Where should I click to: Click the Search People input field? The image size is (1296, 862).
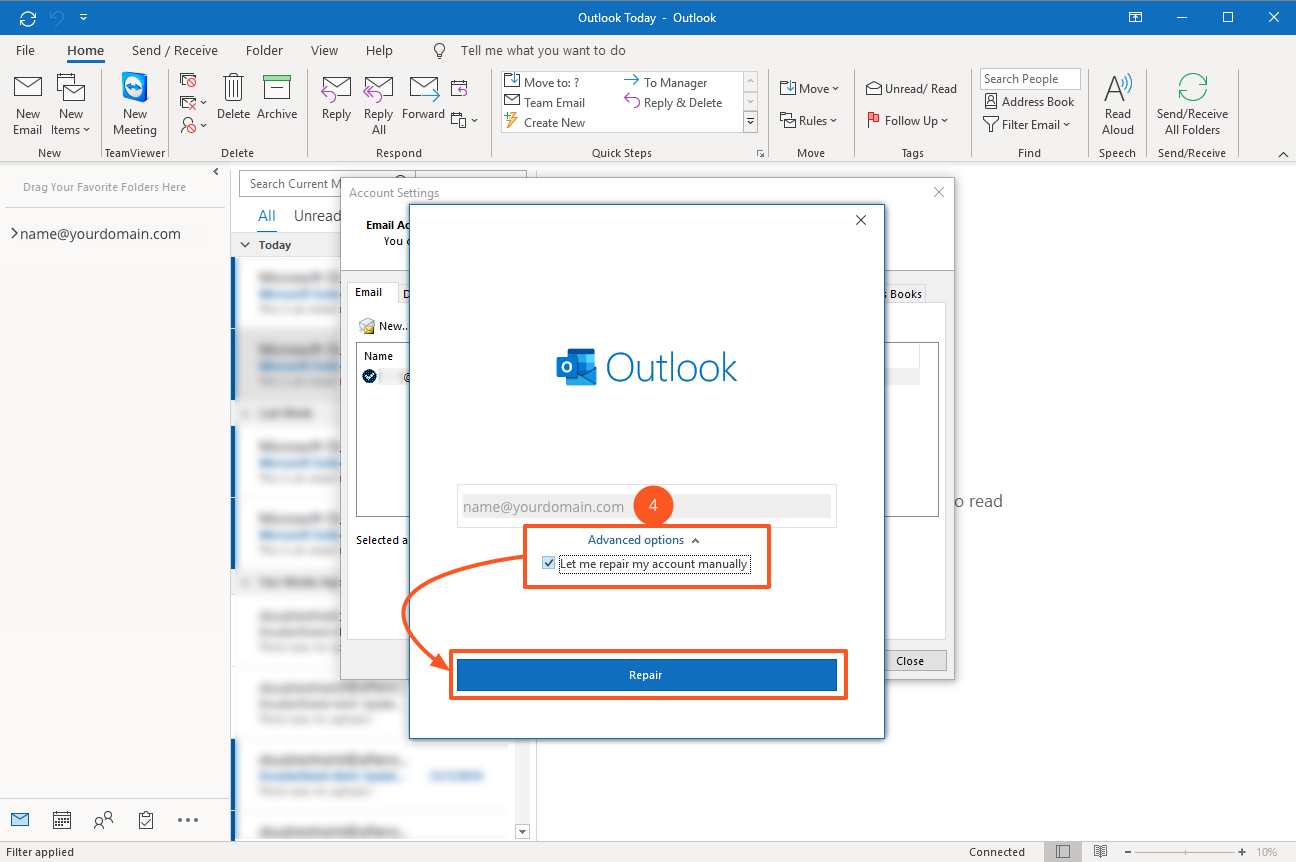(x=1029, y=79)
